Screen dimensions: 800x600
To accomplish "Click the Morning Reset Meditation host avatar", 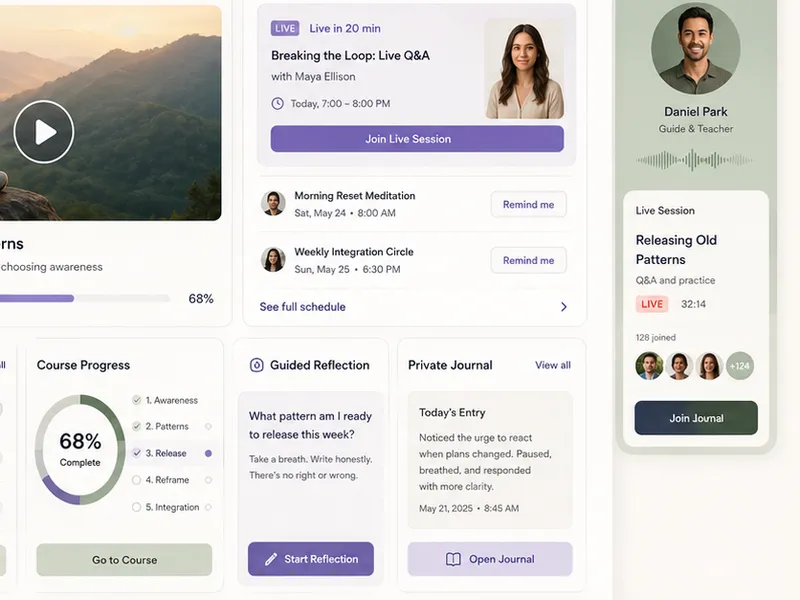I will click(x=273, y=204).
